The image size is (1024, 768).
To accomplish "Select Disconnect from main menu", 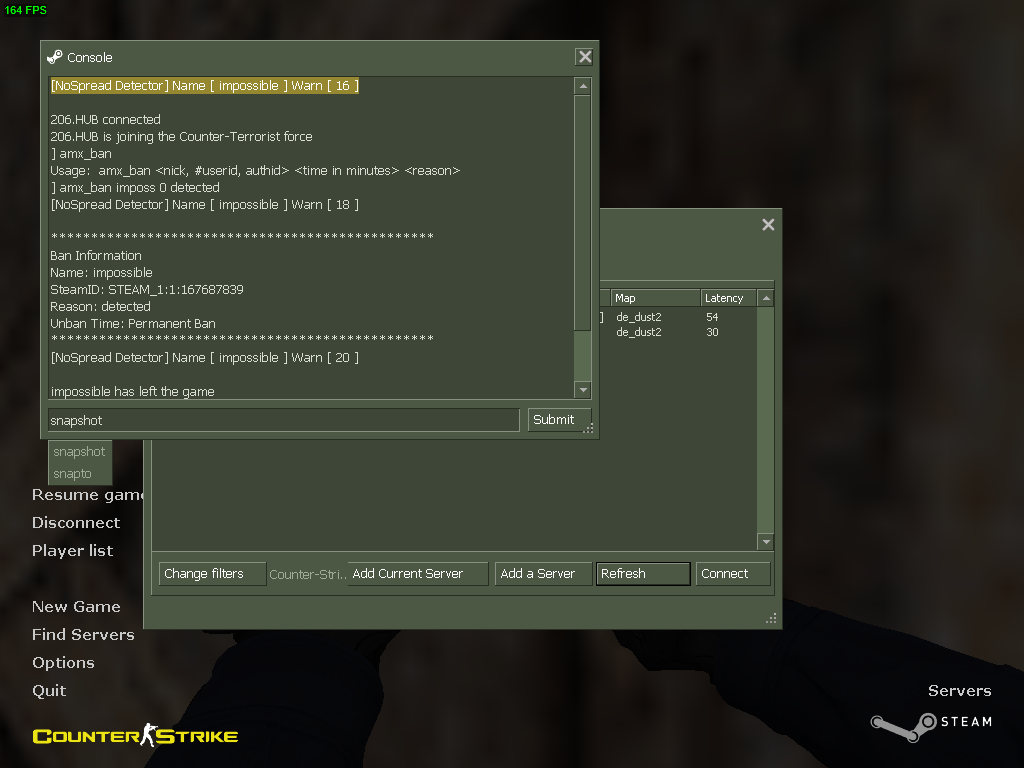I will pos(76,522).
